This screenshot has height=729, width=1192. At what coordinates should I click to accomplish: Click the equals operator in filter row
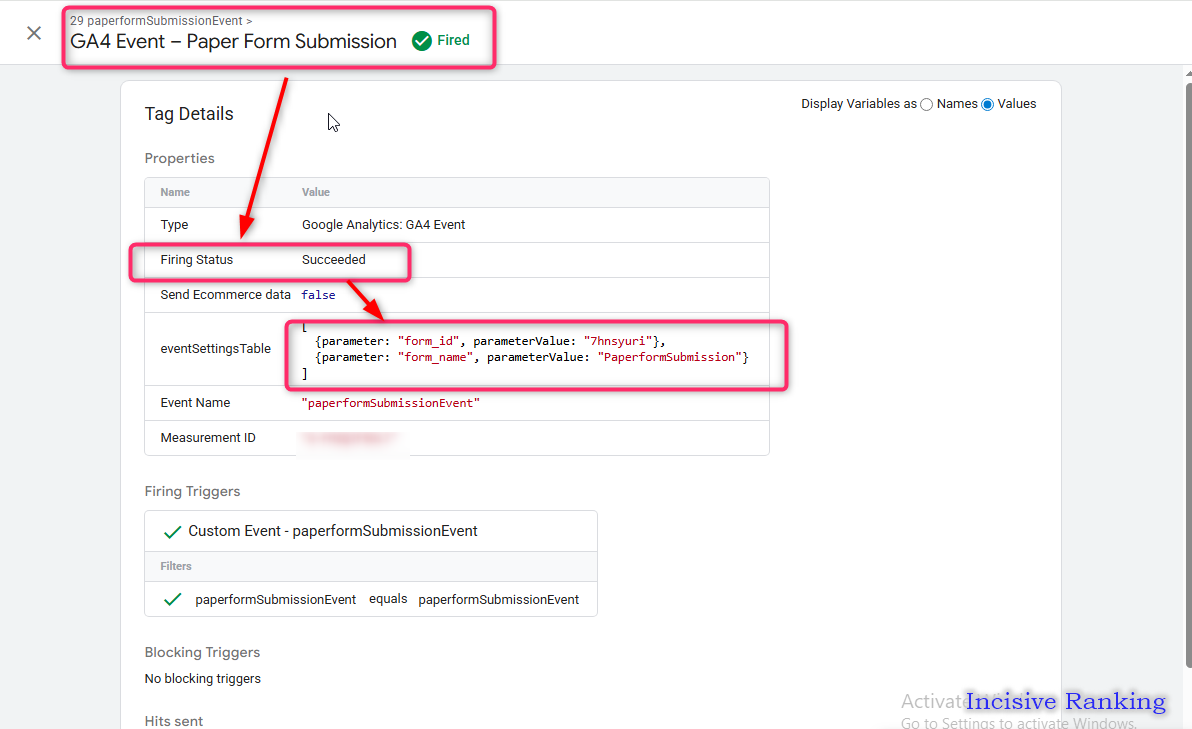[388, 599]
